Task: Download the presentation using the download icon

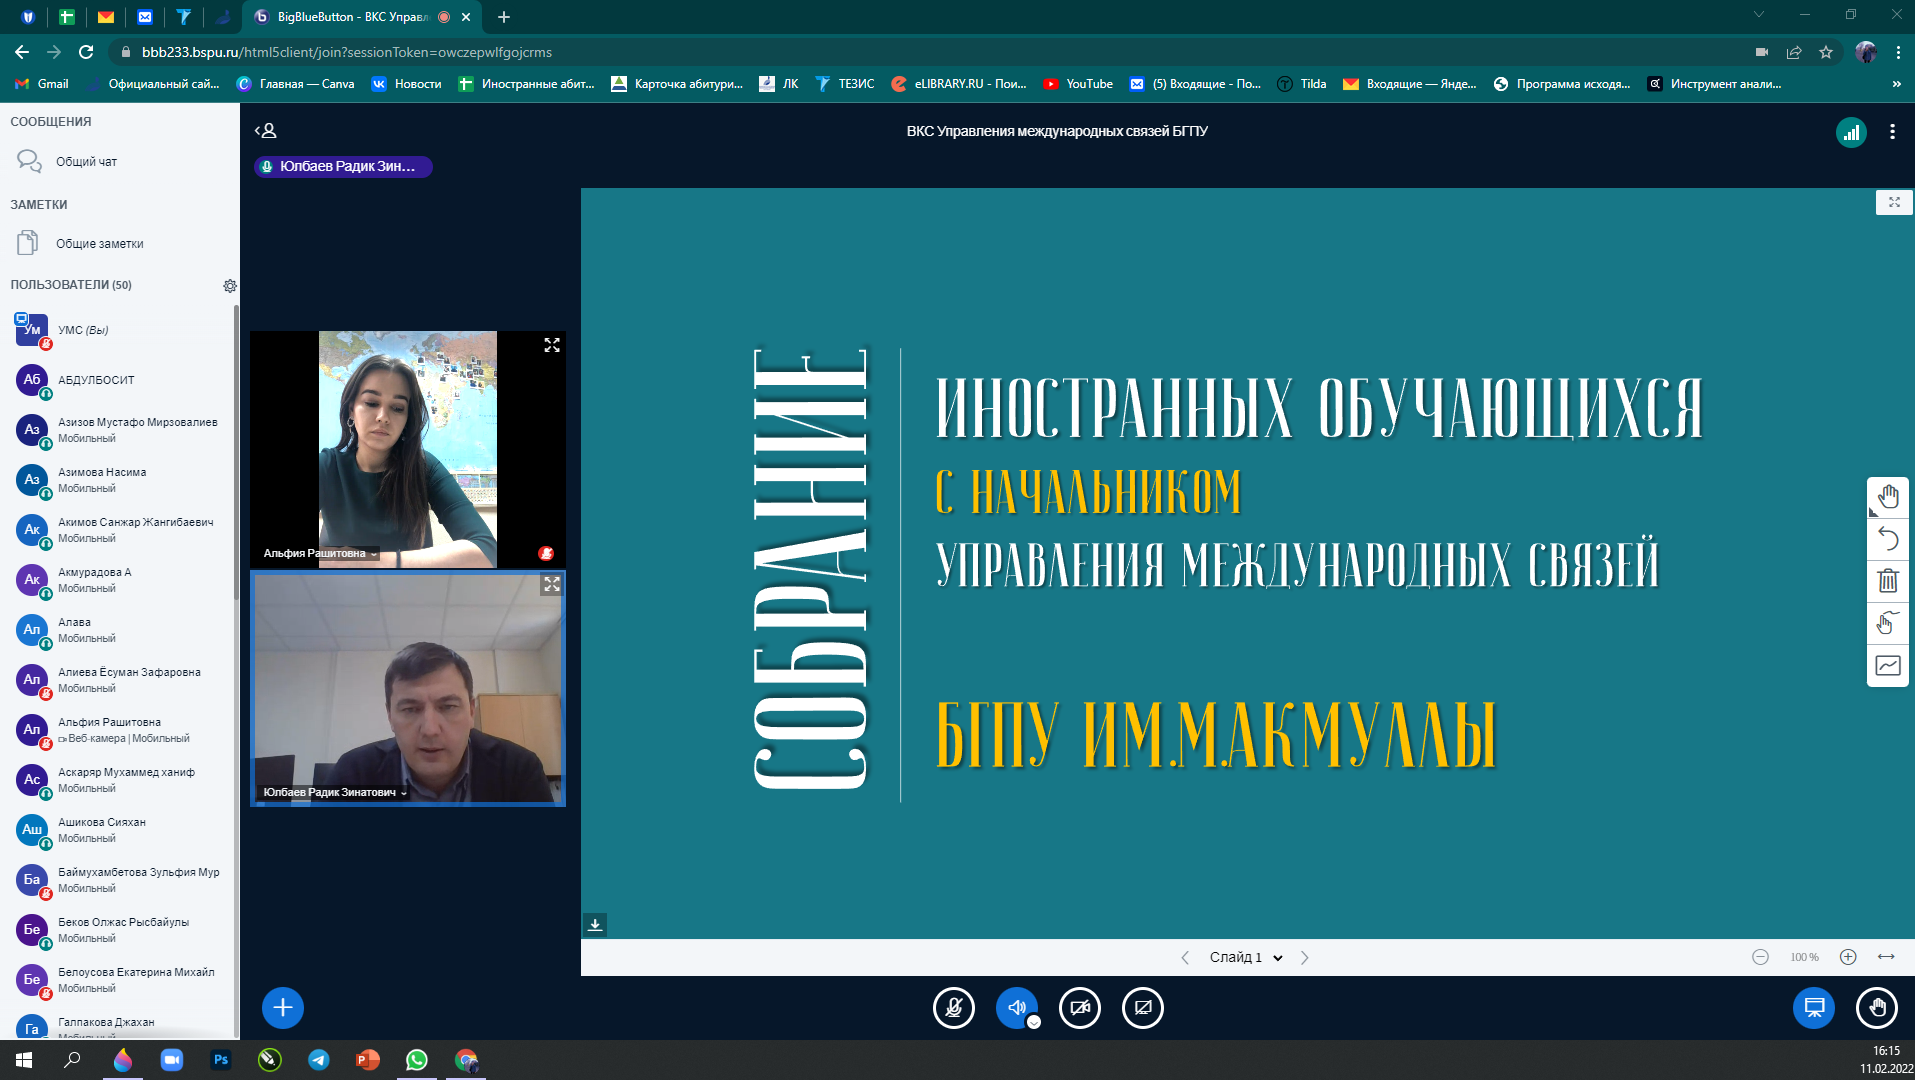Action: 595,925
